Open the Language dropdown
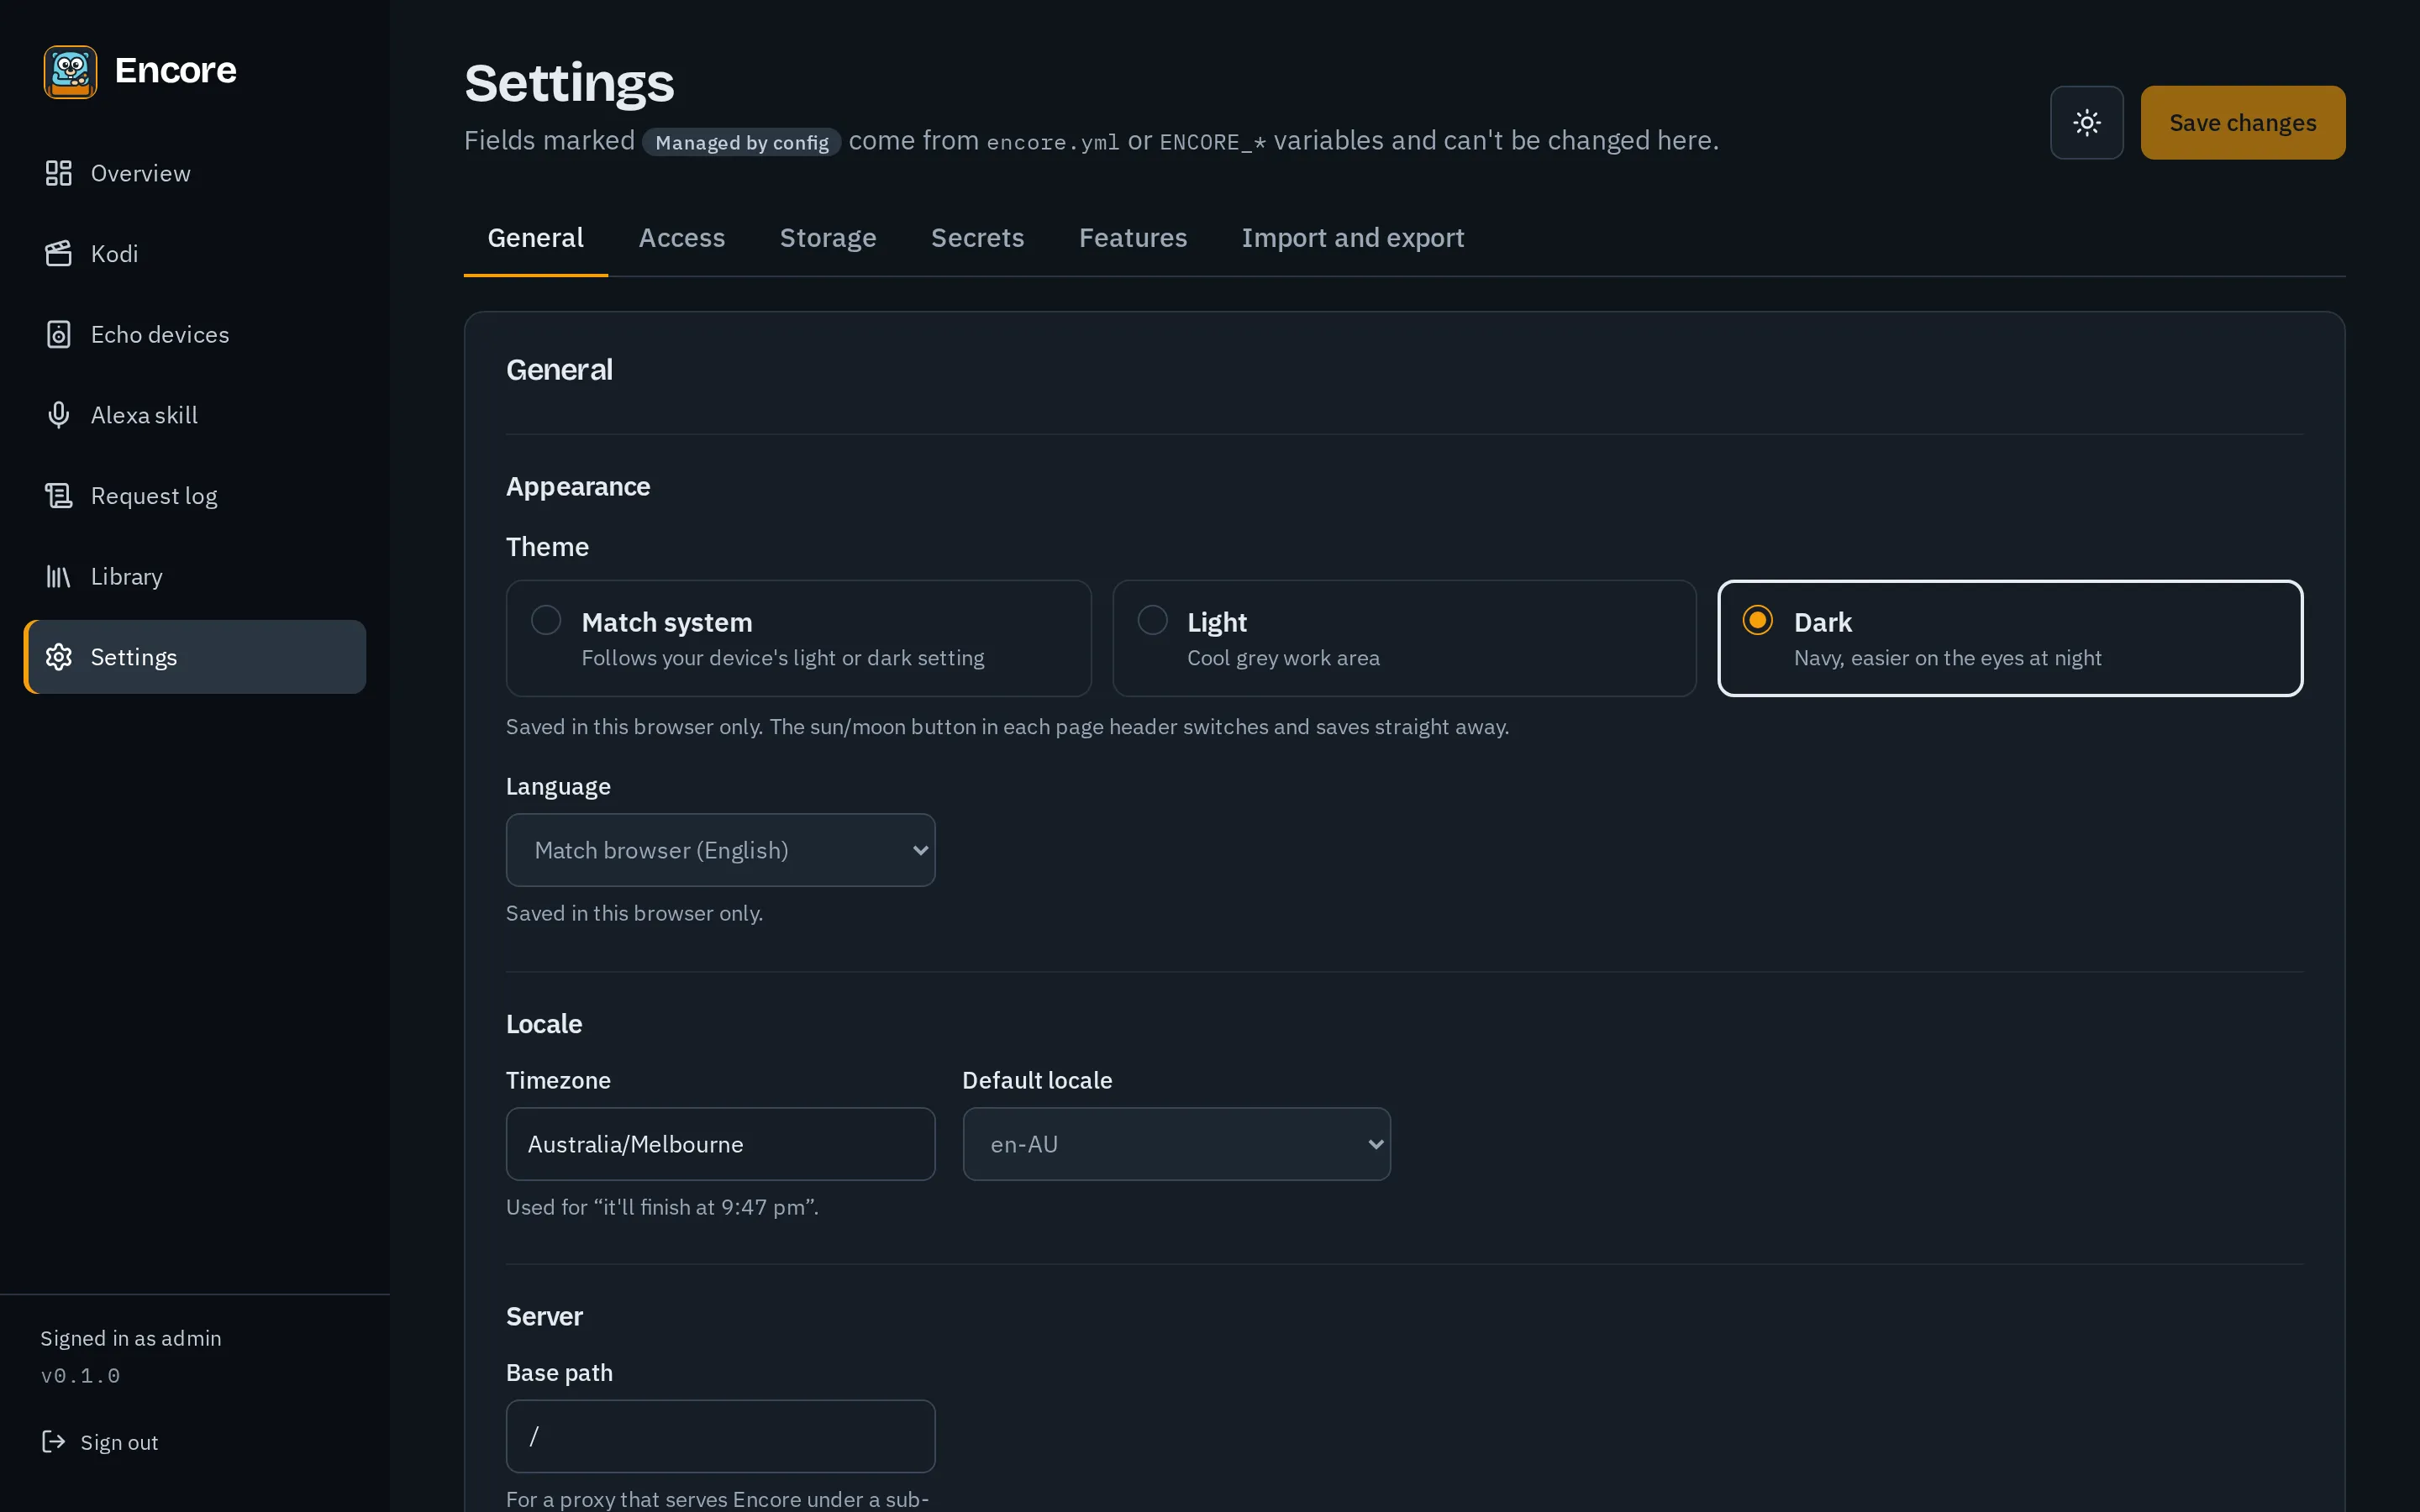This screenshot has height=1512, width=2420. pos(720,850)
